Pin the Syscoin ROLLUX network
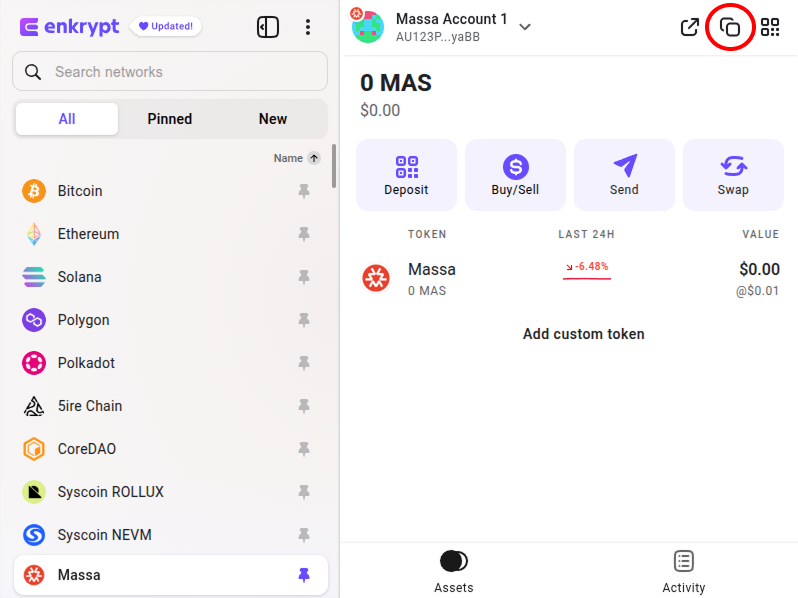The height and width of the screenshot is (598, 798). (x=304, y=492)
